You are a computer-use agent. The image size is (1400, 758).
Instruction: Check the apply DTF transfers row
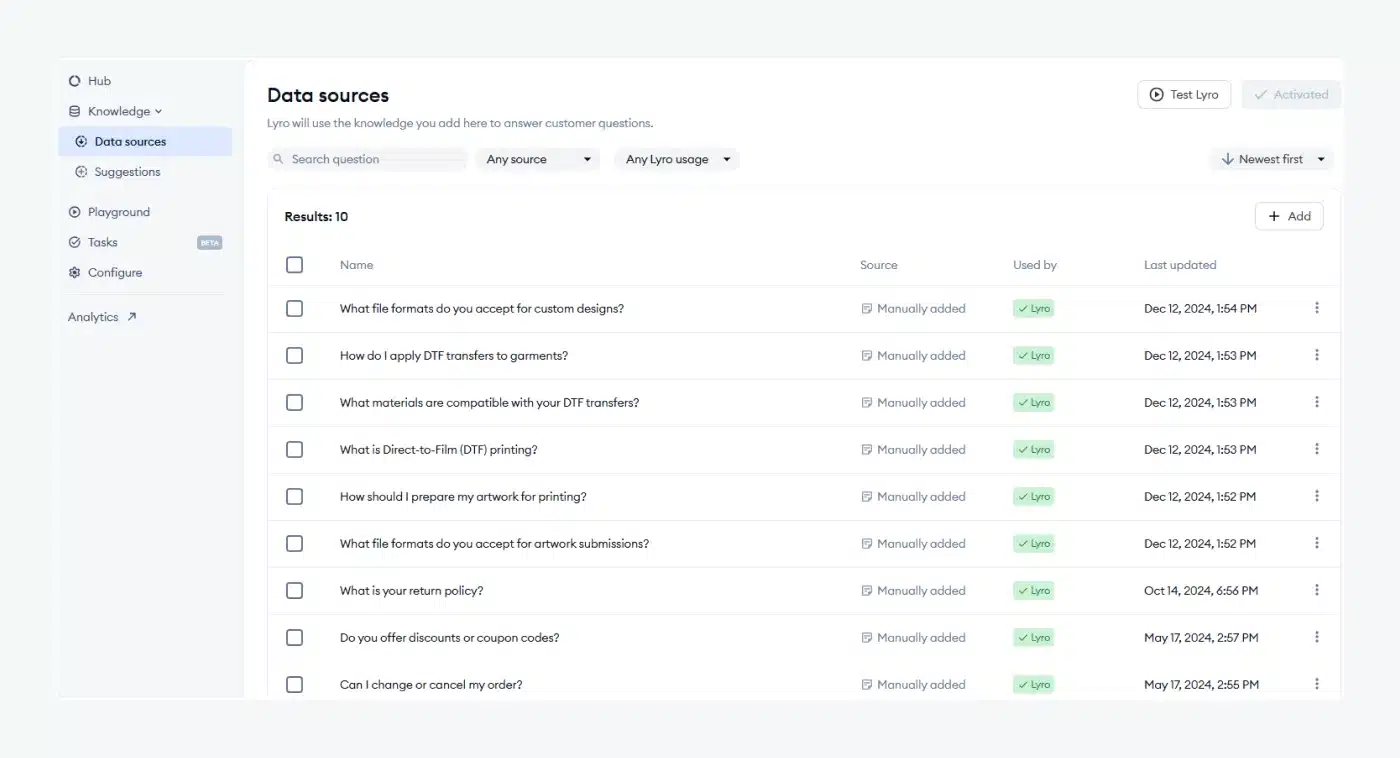[294, 356]
